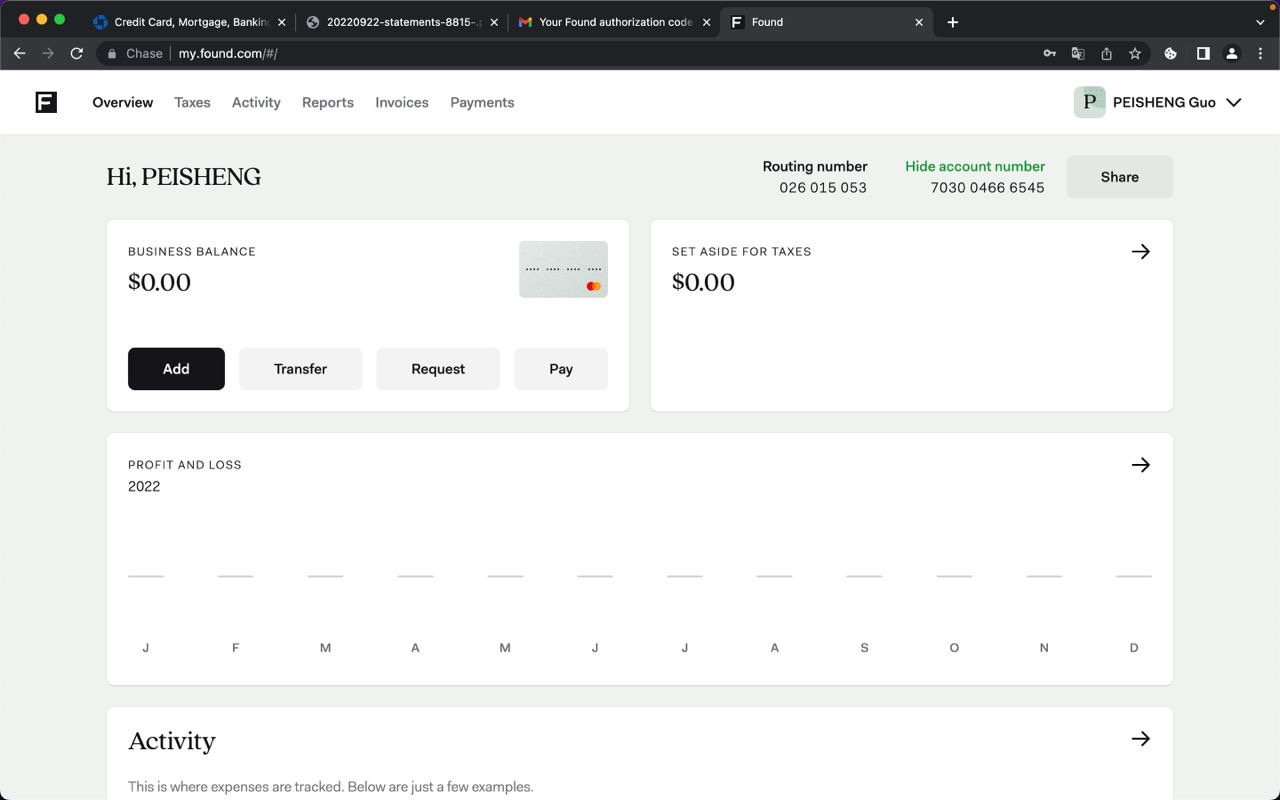Screen dimensions: 1280x800
Task: Click the Add button
Action: click(176, 369)
